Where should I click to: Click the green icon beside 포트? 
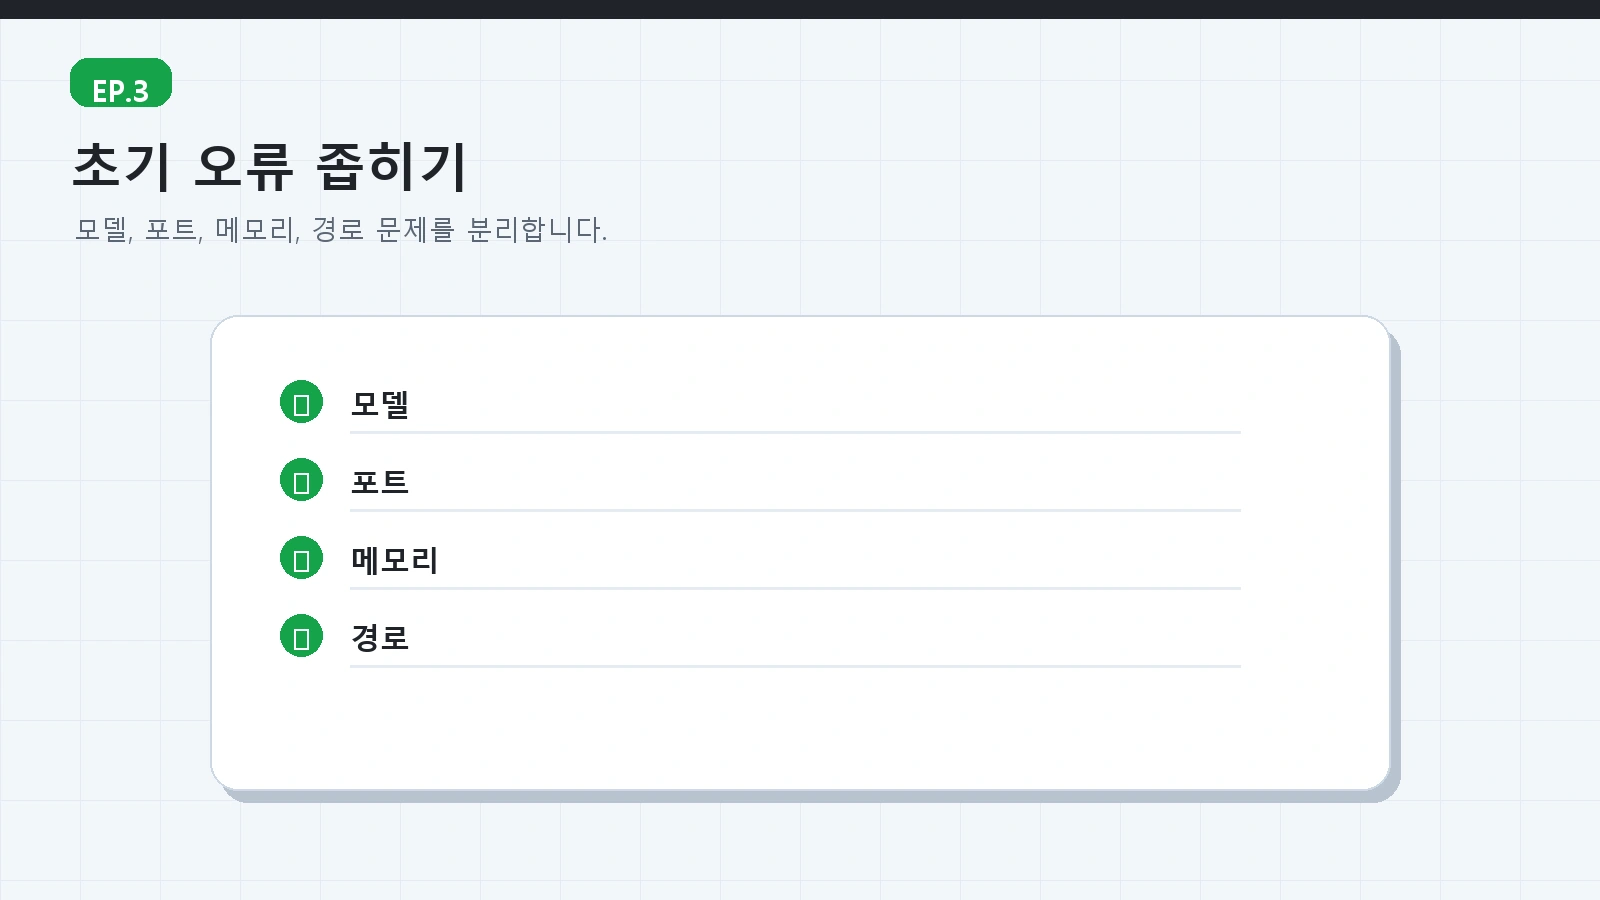301,480
